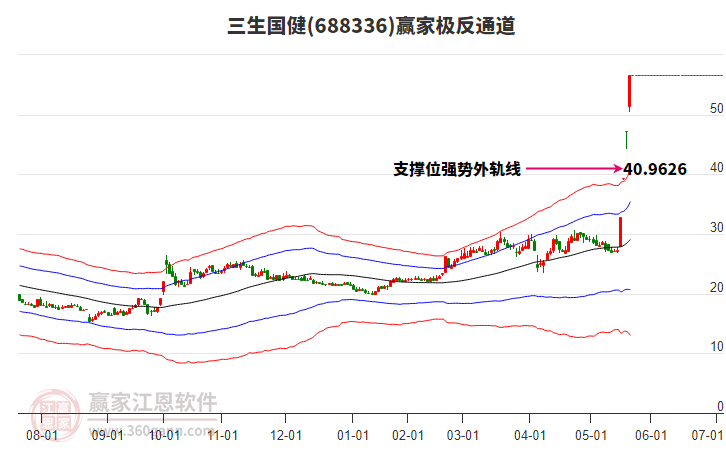Click the 30 price axis label
The image size is (726, 450).
pyautogui.click(x=716, y=227)
